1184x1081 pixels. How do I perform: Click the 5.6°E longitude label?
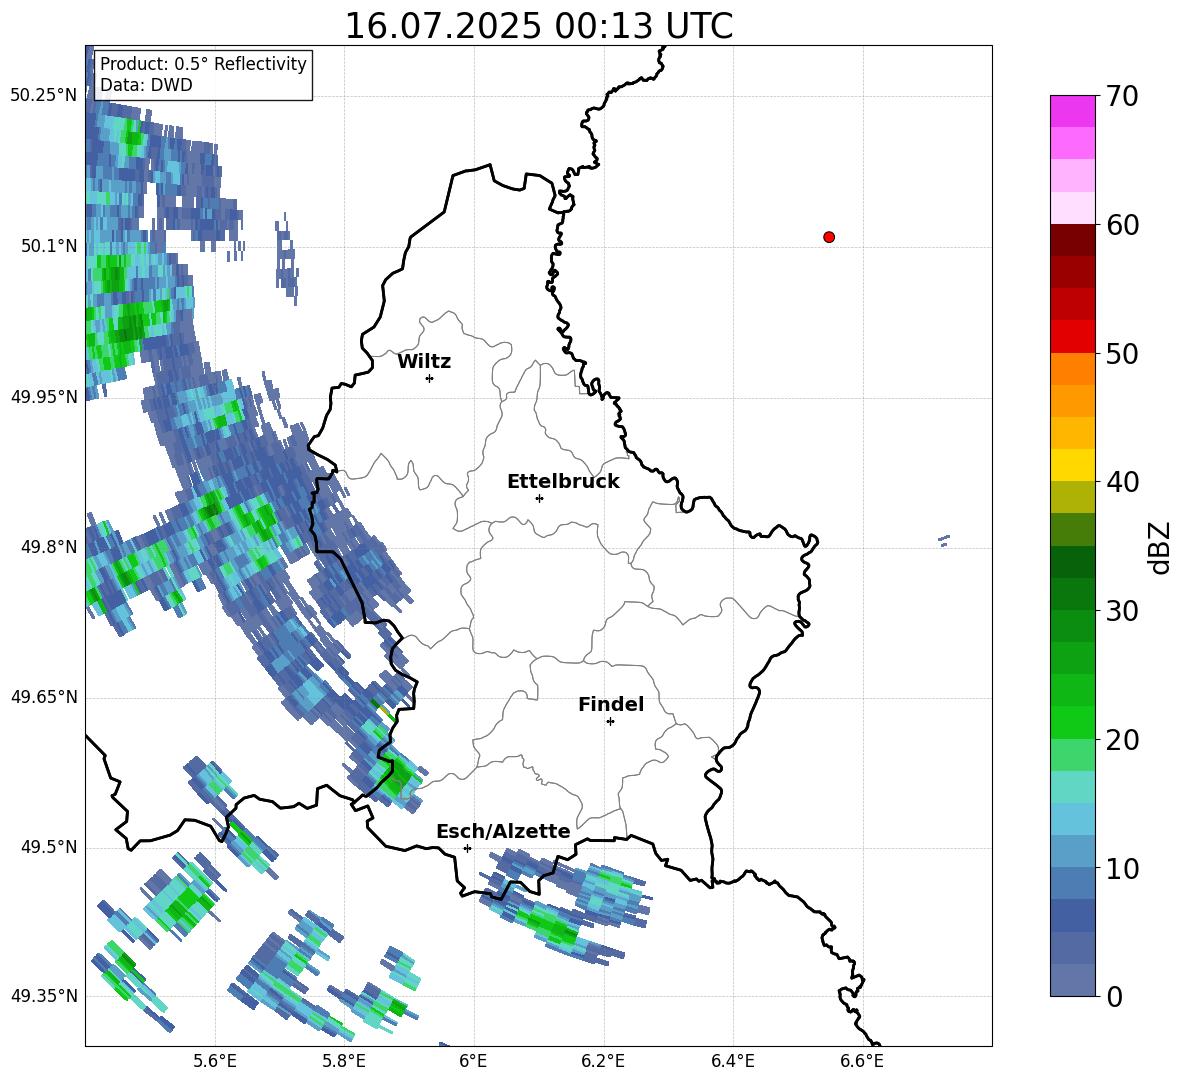coord(215,1061)
